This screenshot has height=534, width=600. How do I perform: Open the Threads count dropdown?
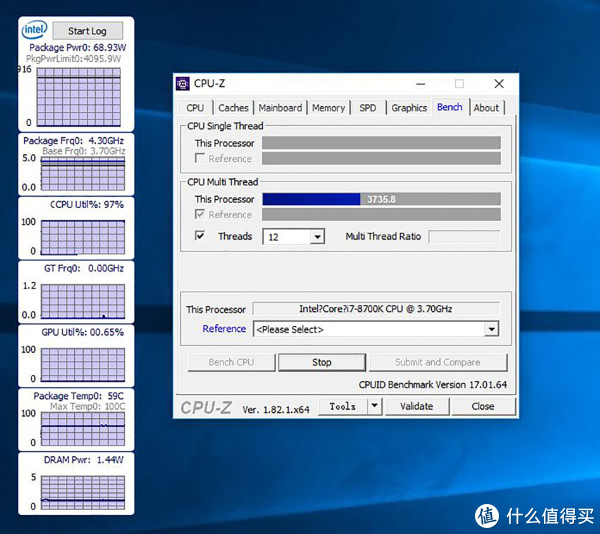click(317, 237)
